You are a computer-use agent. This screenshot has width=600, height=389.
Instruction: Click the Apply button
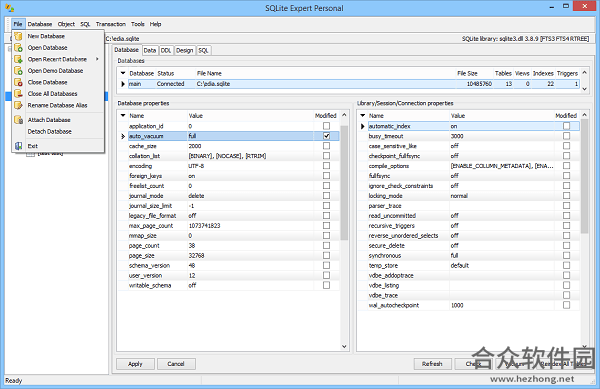point(135,364)
